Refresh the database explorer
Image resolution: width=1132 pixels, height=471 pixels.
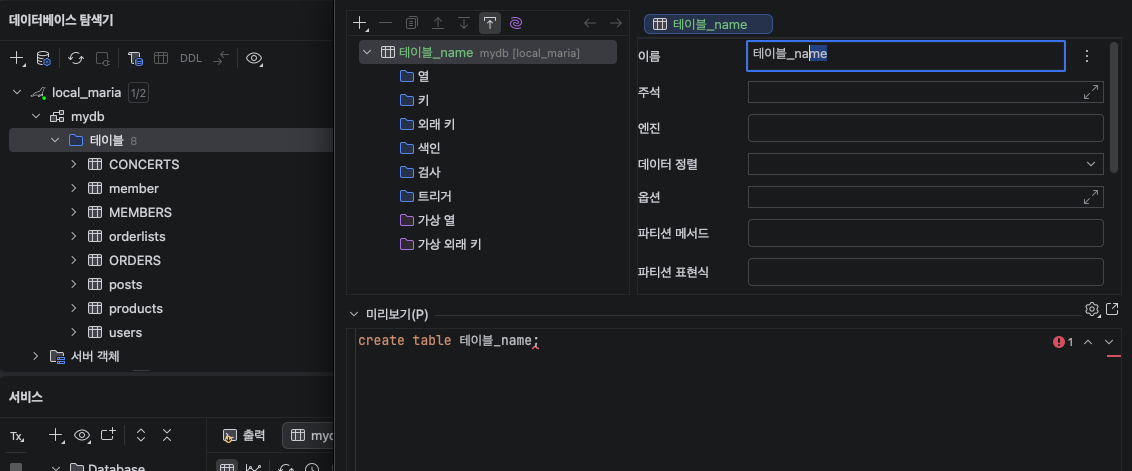pos(76,59)
